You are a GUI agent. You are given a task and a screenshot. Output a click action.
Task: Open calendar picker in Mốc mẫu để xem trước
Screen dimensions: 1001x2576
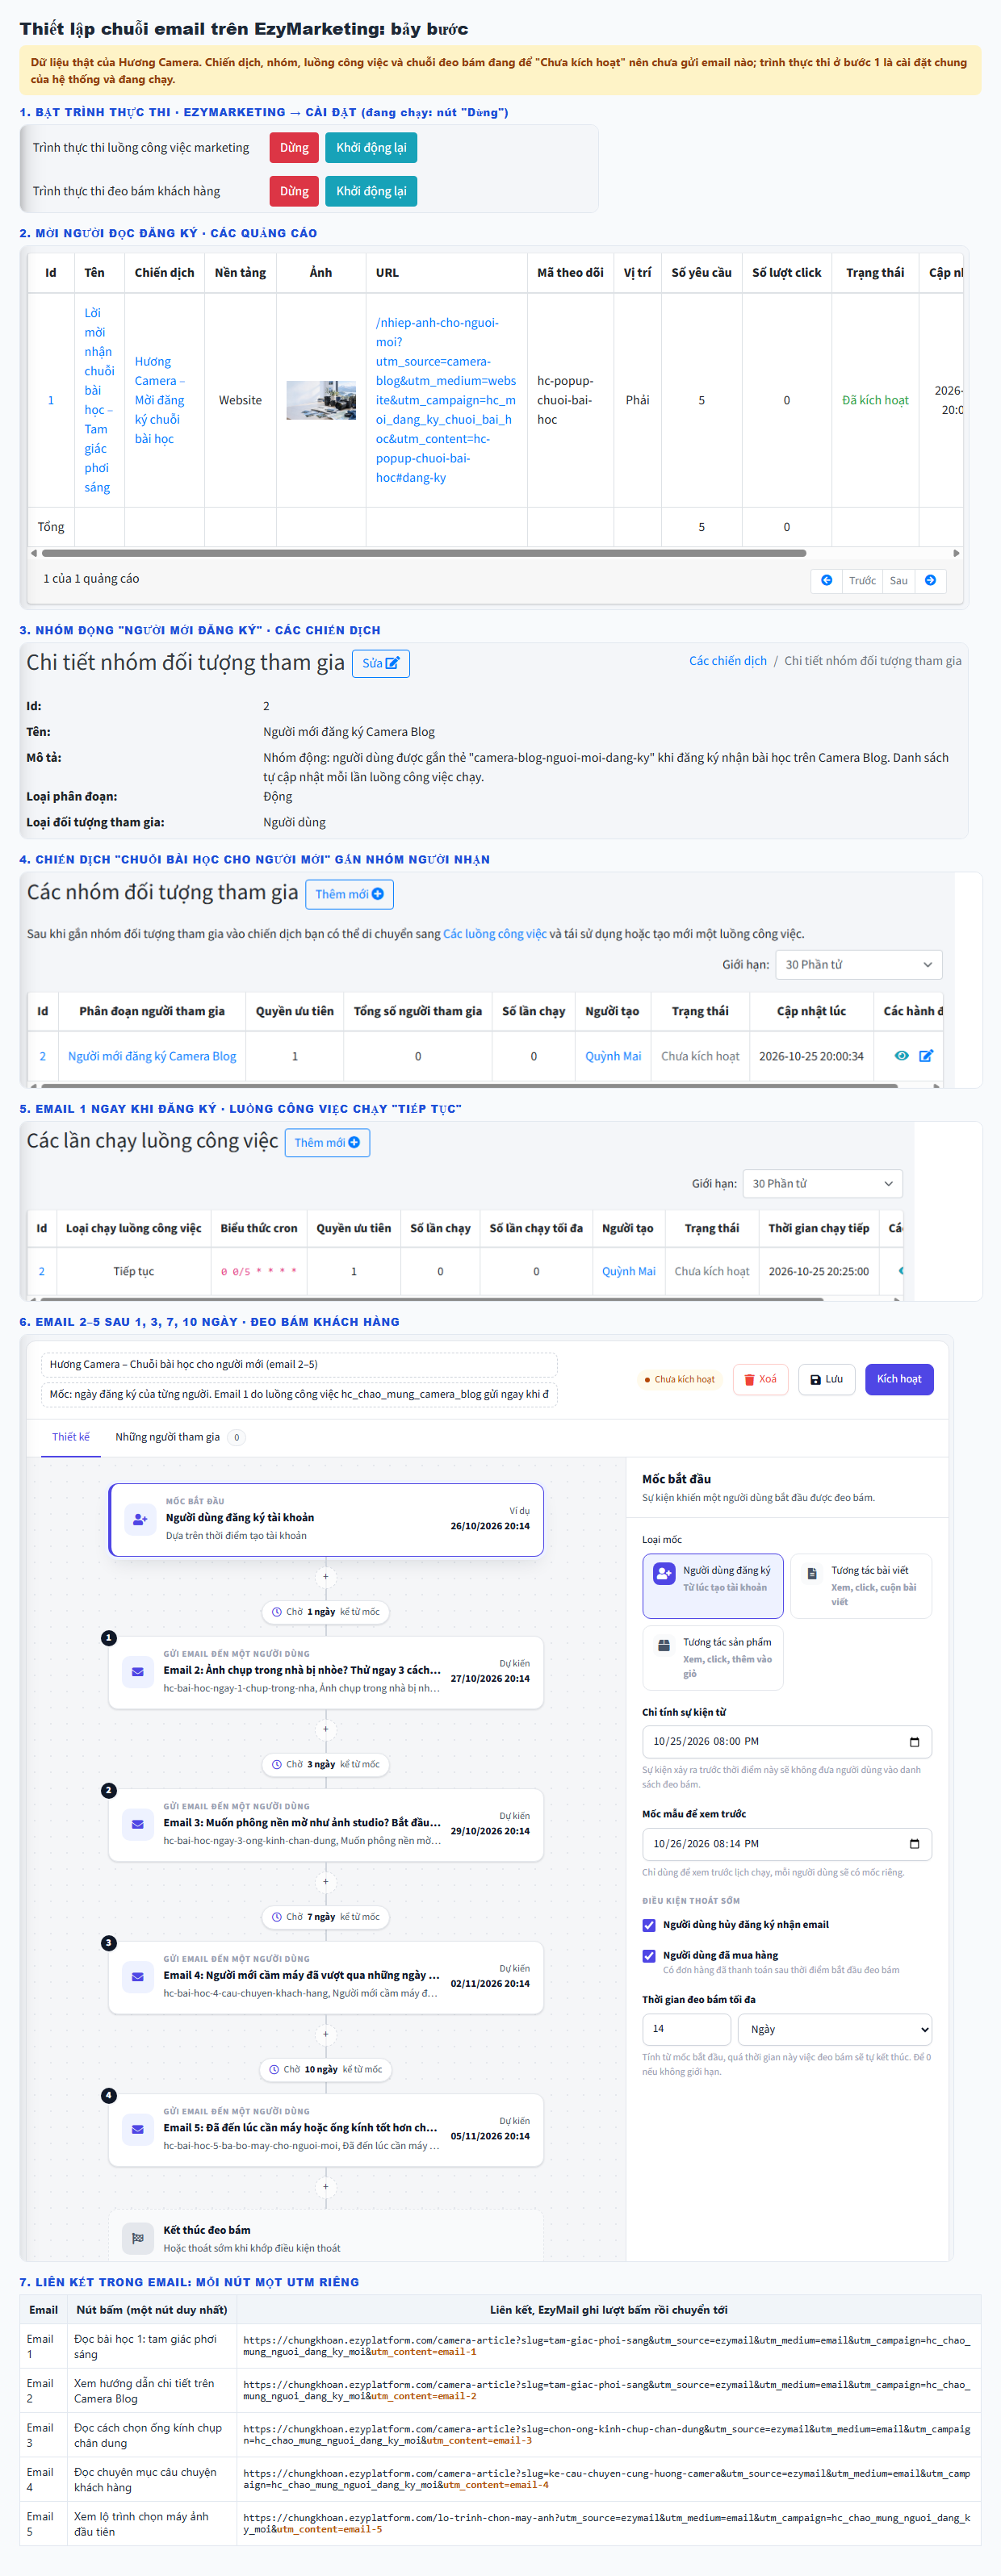tap(914, 1844)
